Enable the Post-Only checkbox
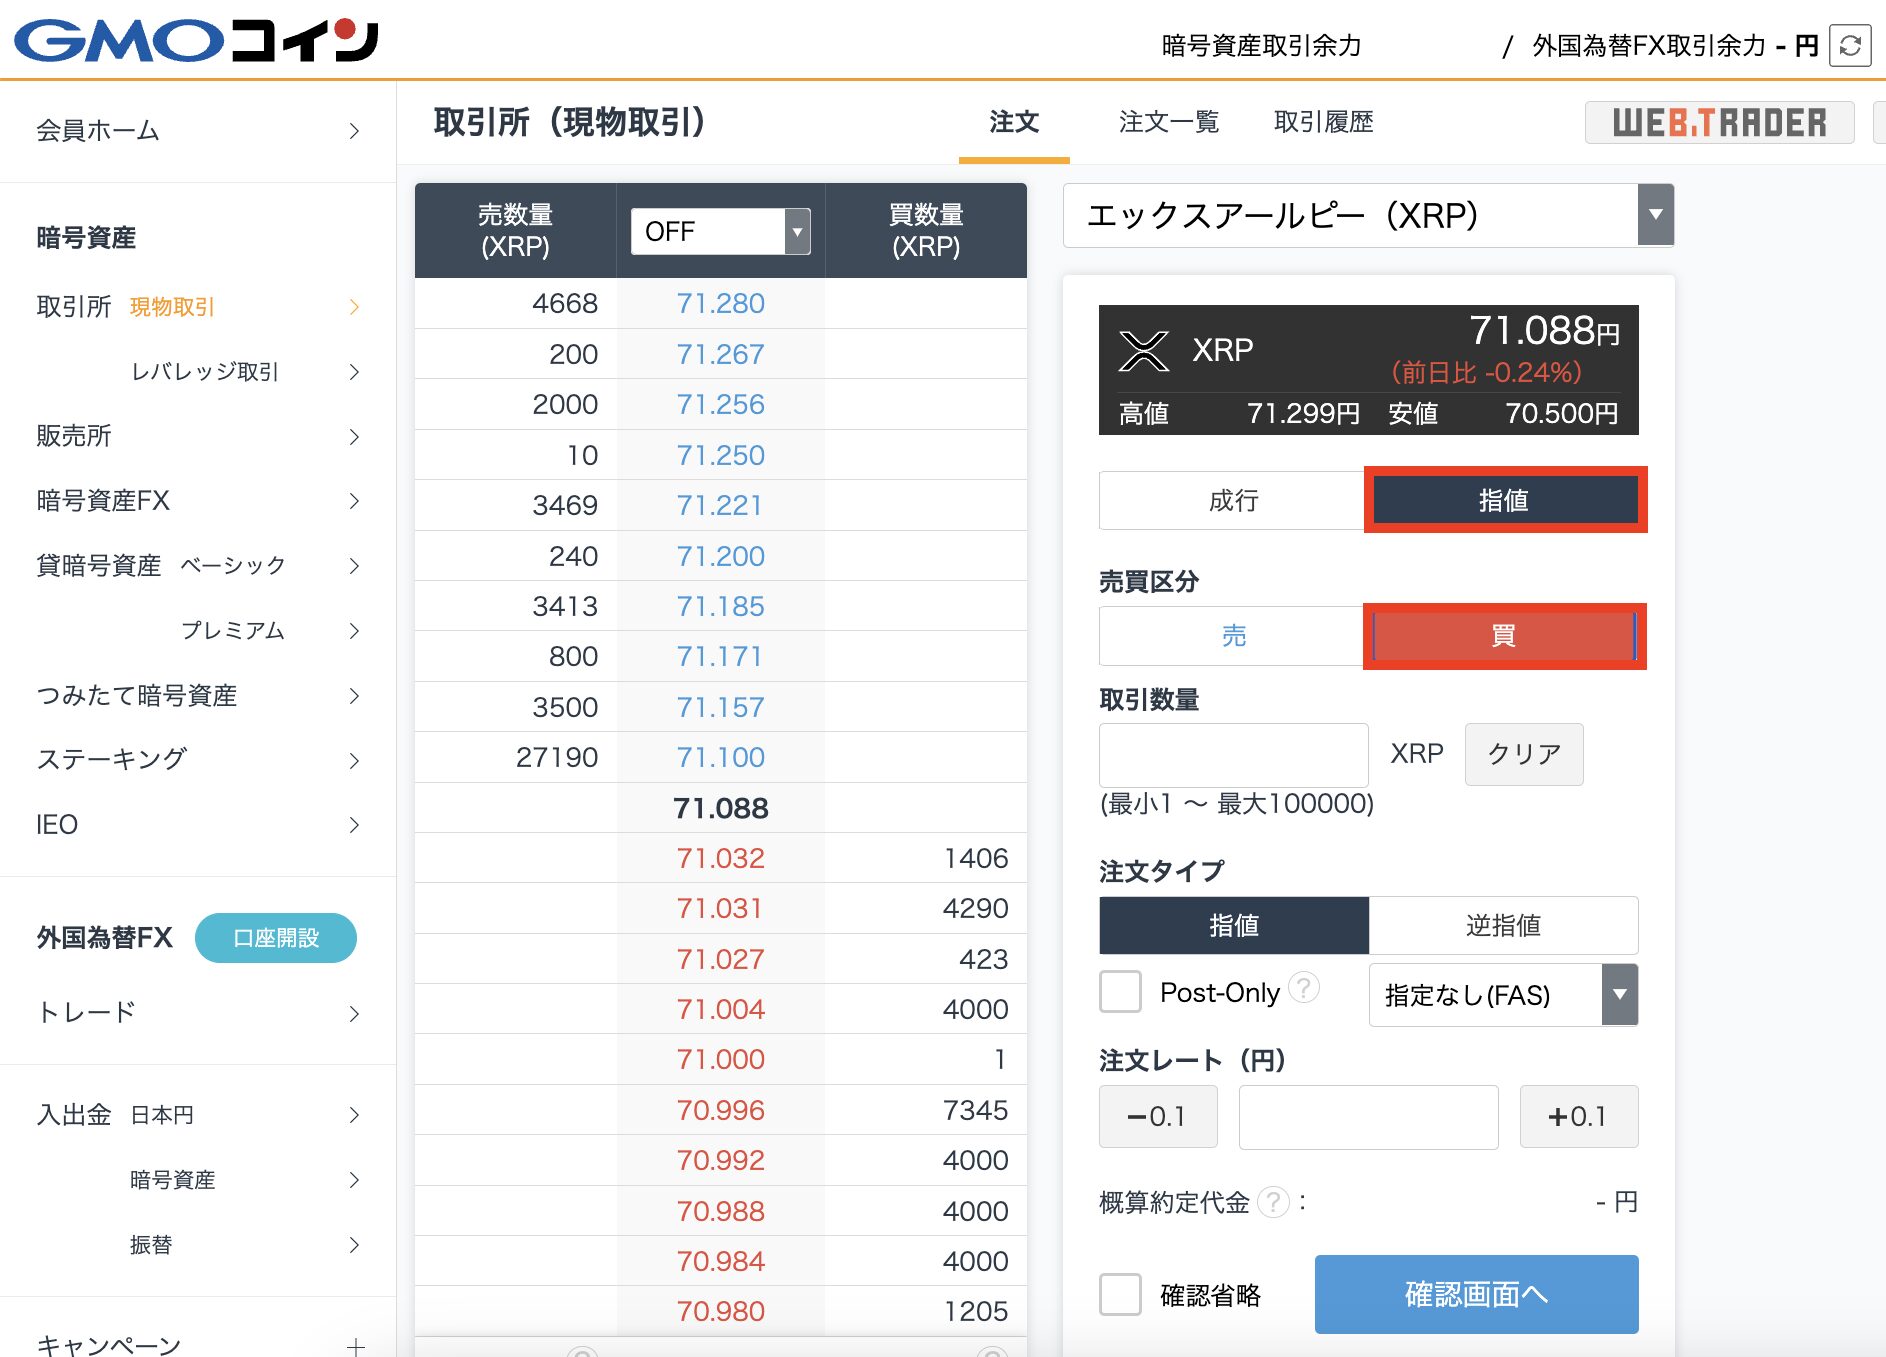This screenshot has height=1357, width=1886. coord(1120,992)
